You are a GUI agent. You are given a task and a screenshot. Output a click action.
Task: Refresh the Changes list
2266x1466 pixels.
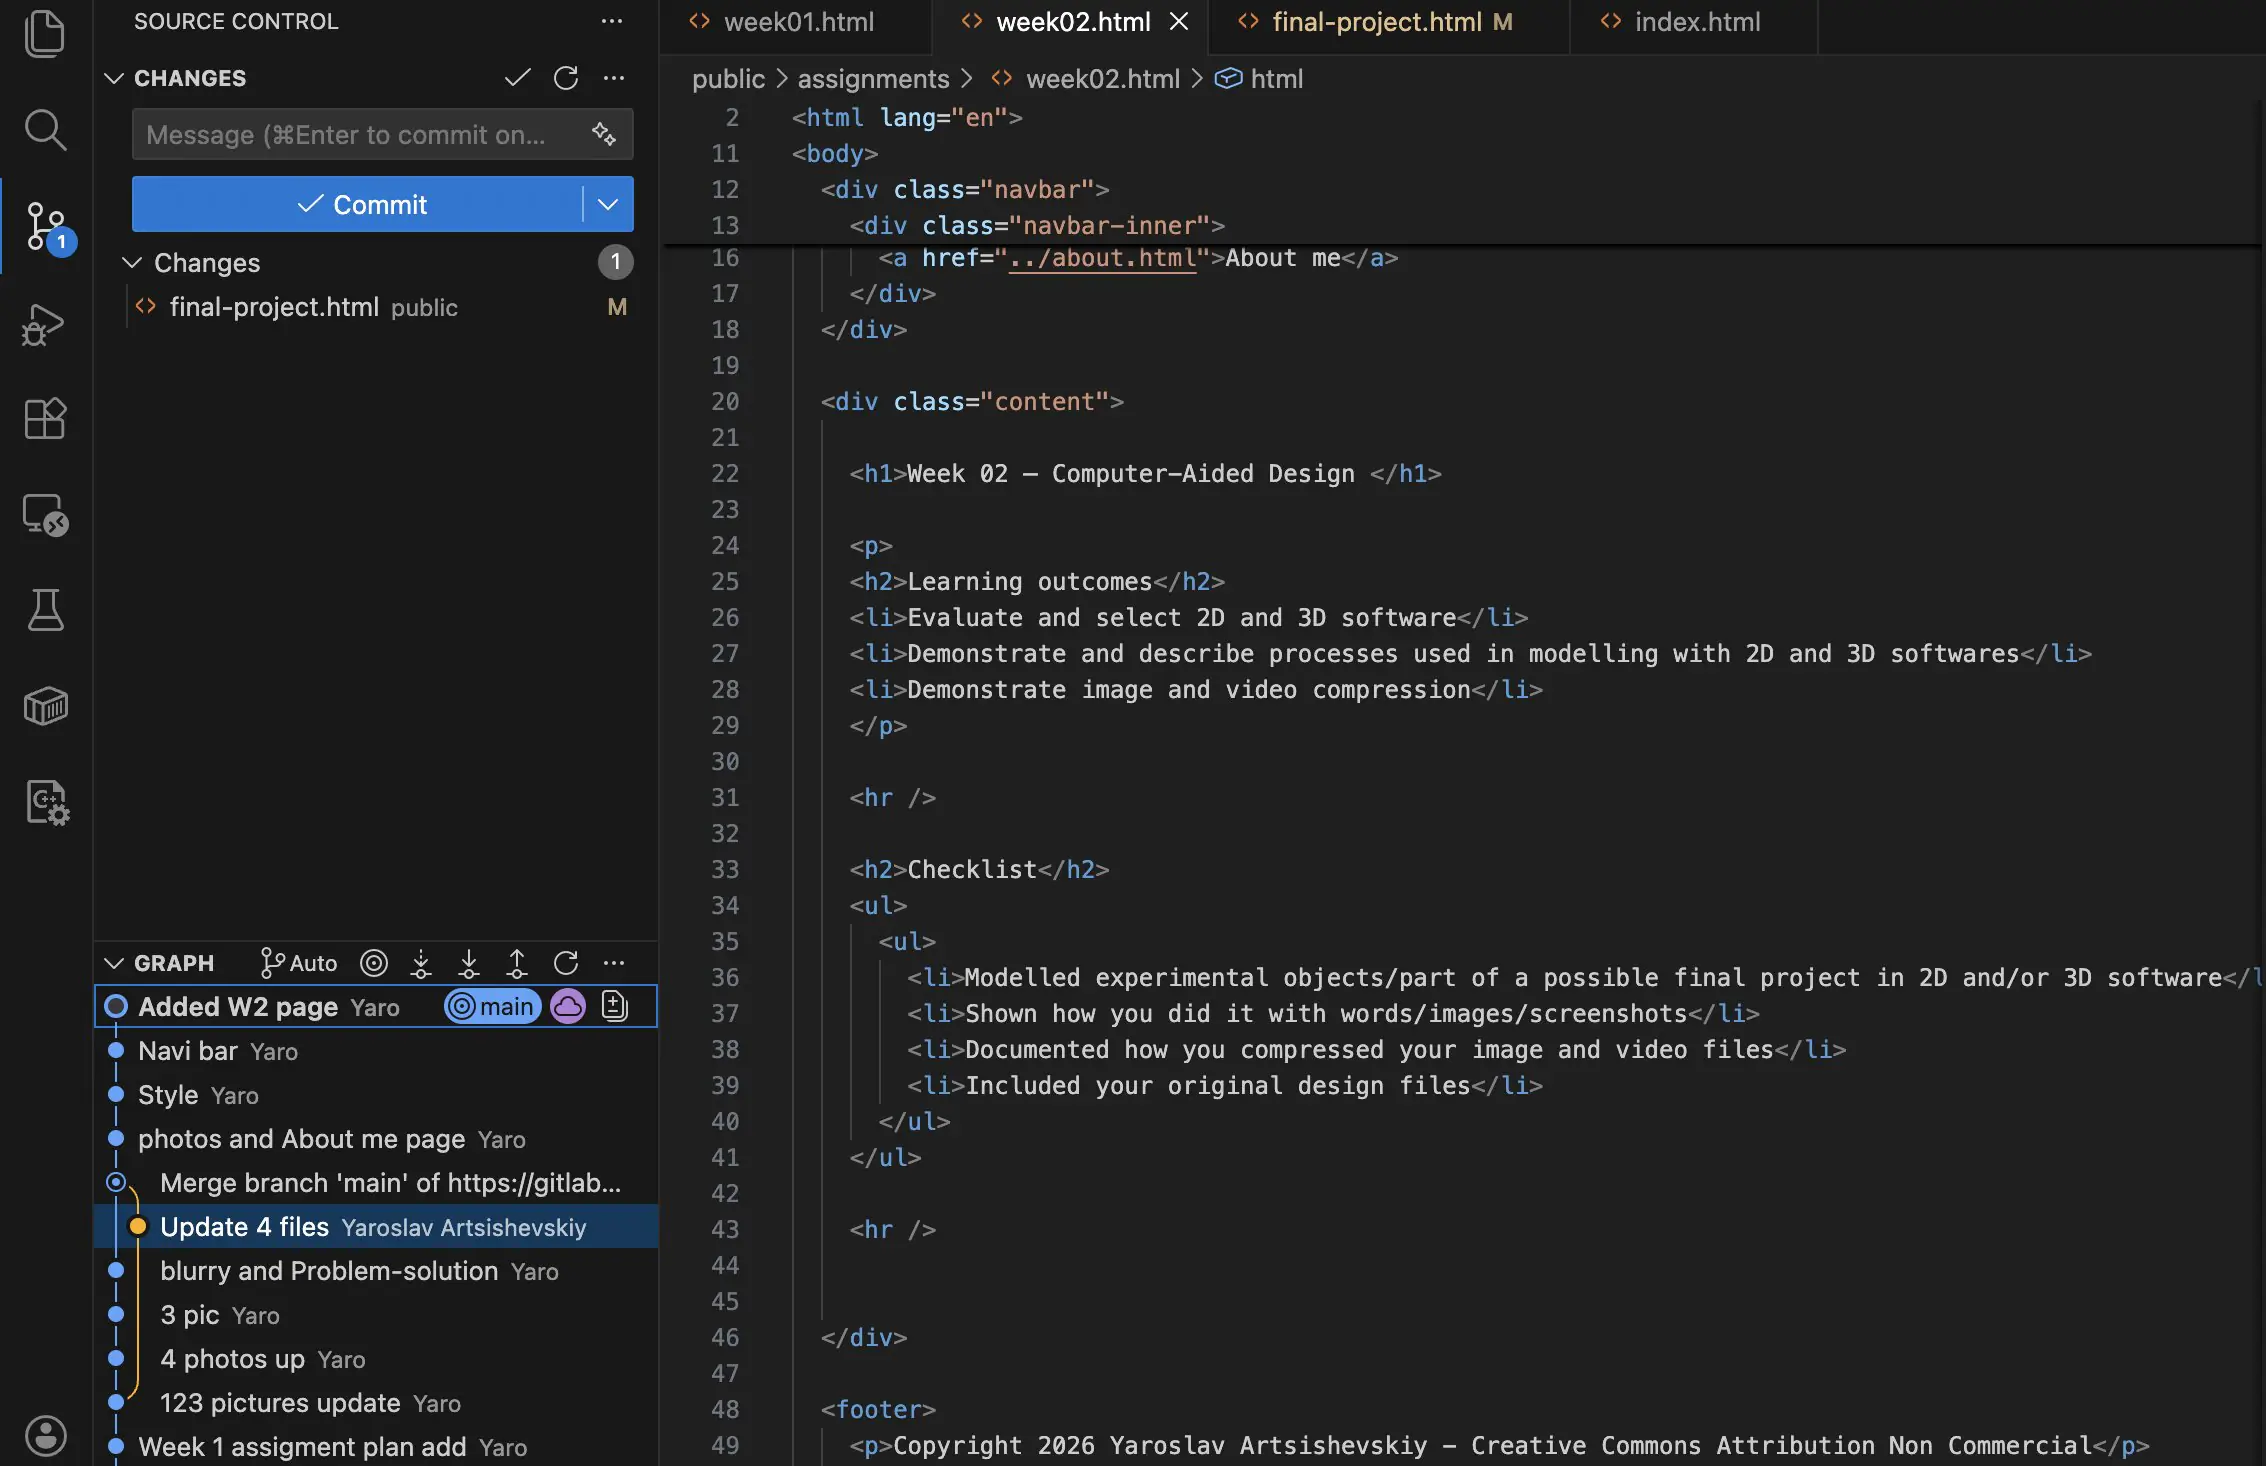click(566, 77)
